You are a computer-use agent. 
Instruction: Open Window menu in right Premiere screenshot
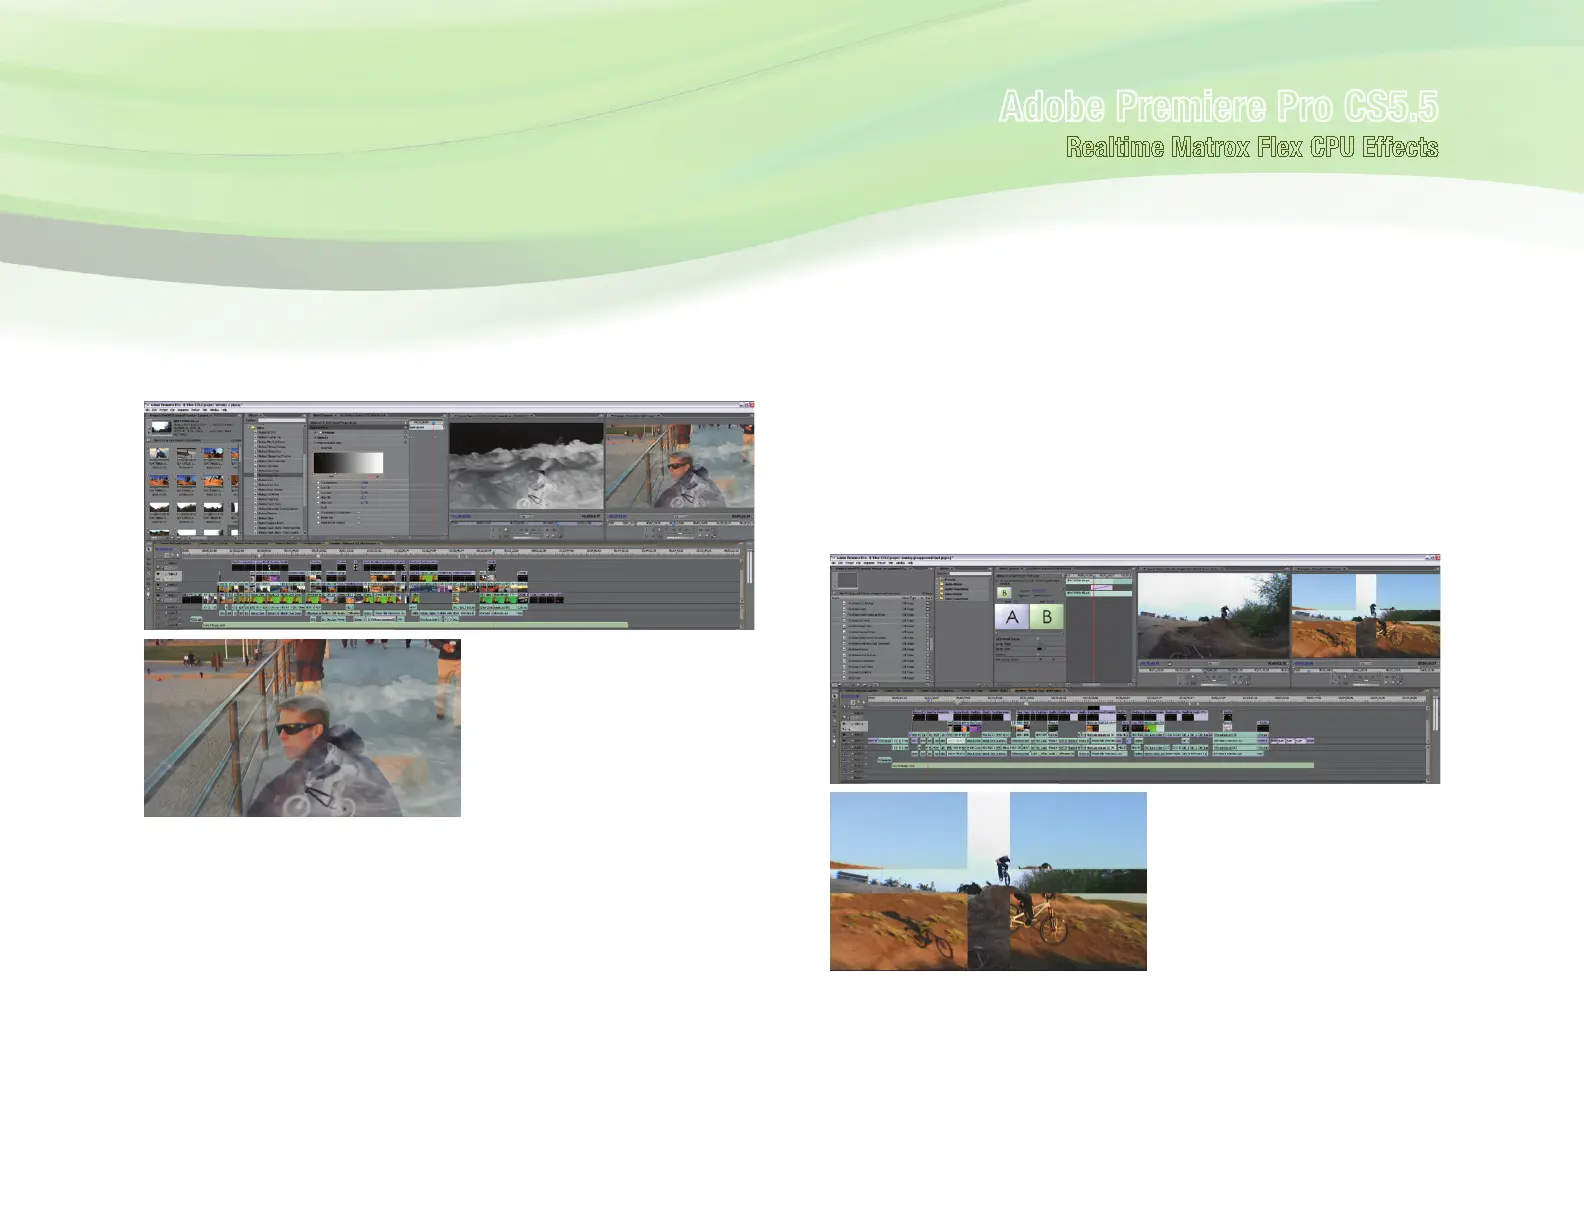[901, 563]
